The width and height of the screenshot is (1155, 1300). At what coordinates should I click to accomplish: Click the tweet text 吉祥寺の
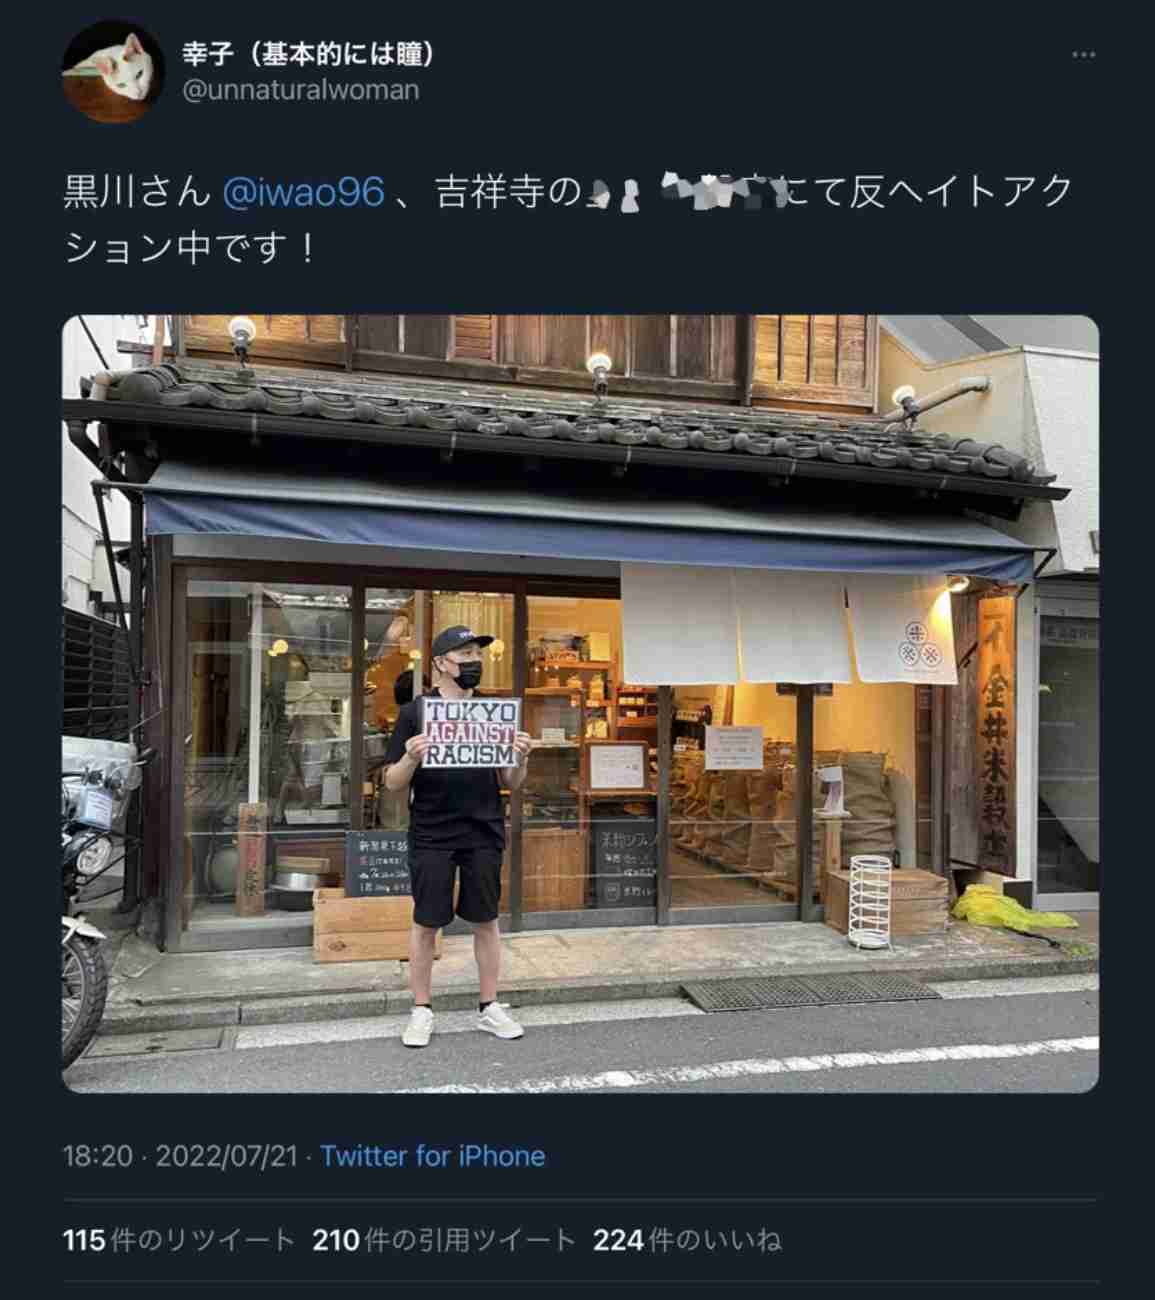[509, 192]
